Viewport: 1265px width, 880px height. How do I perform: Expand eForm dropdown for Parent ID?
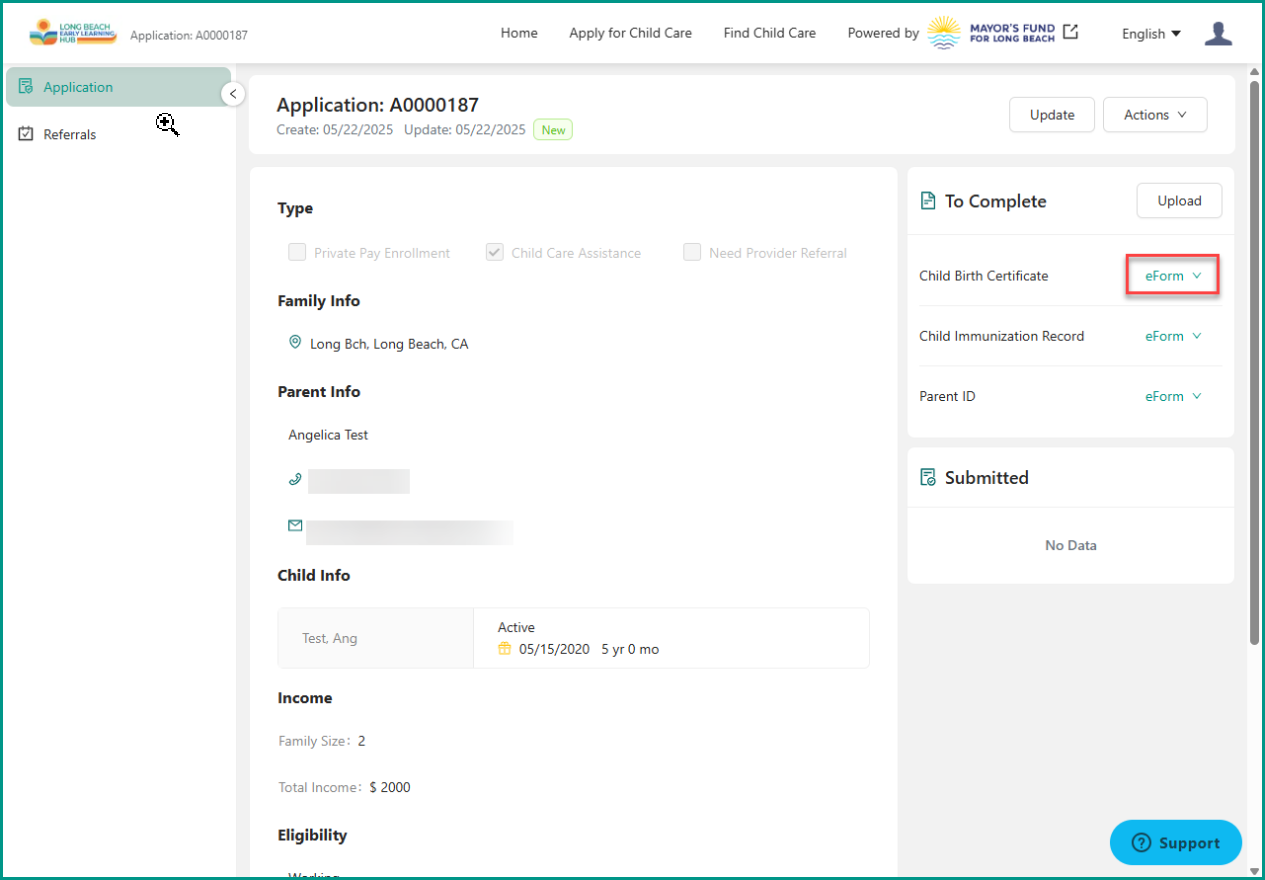point(1173,396)
